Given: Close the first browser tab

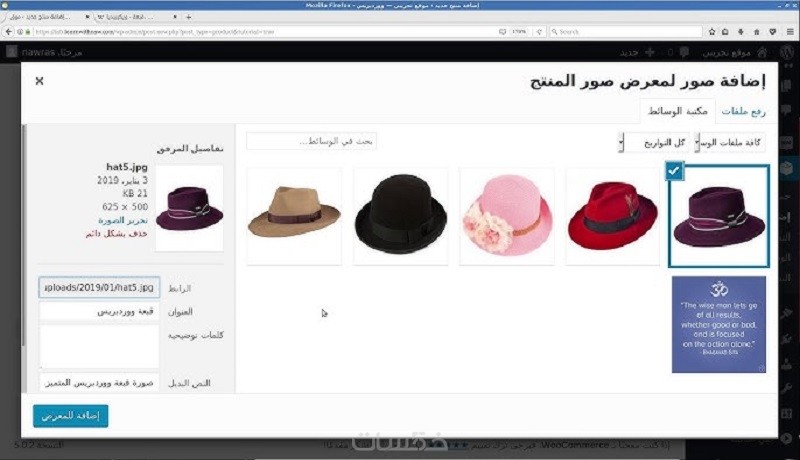Looking at the screenshot, I should [87, 17].
